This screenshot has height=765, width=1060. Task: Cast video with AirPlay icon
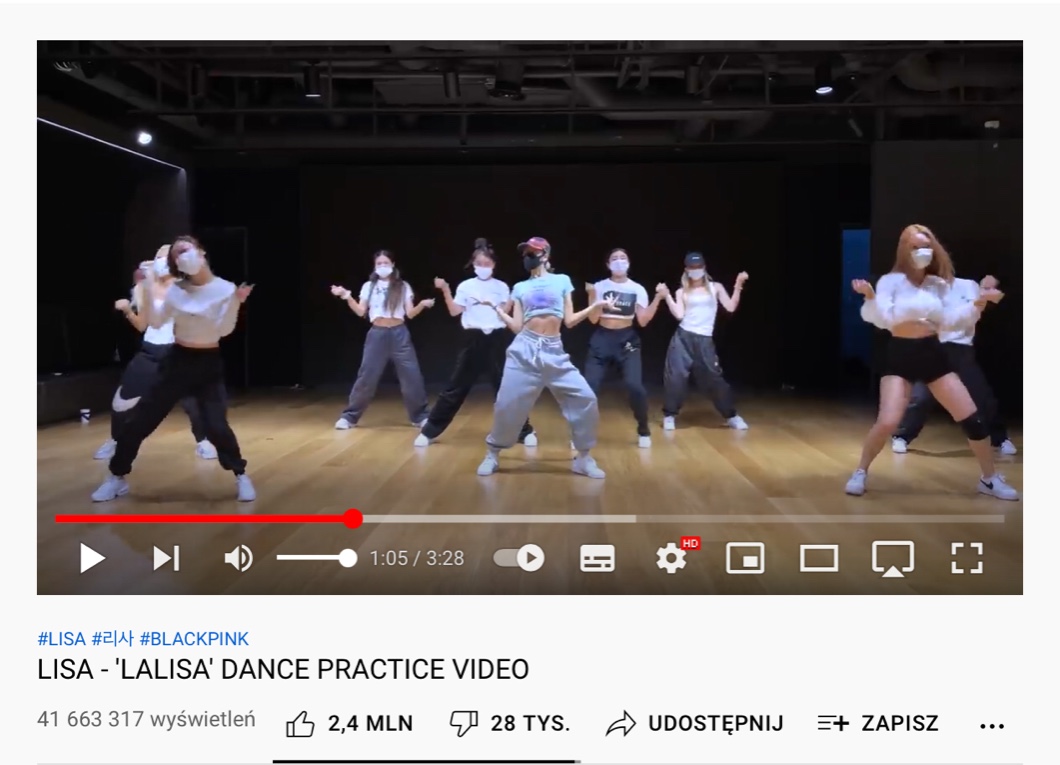coord(892,558)
